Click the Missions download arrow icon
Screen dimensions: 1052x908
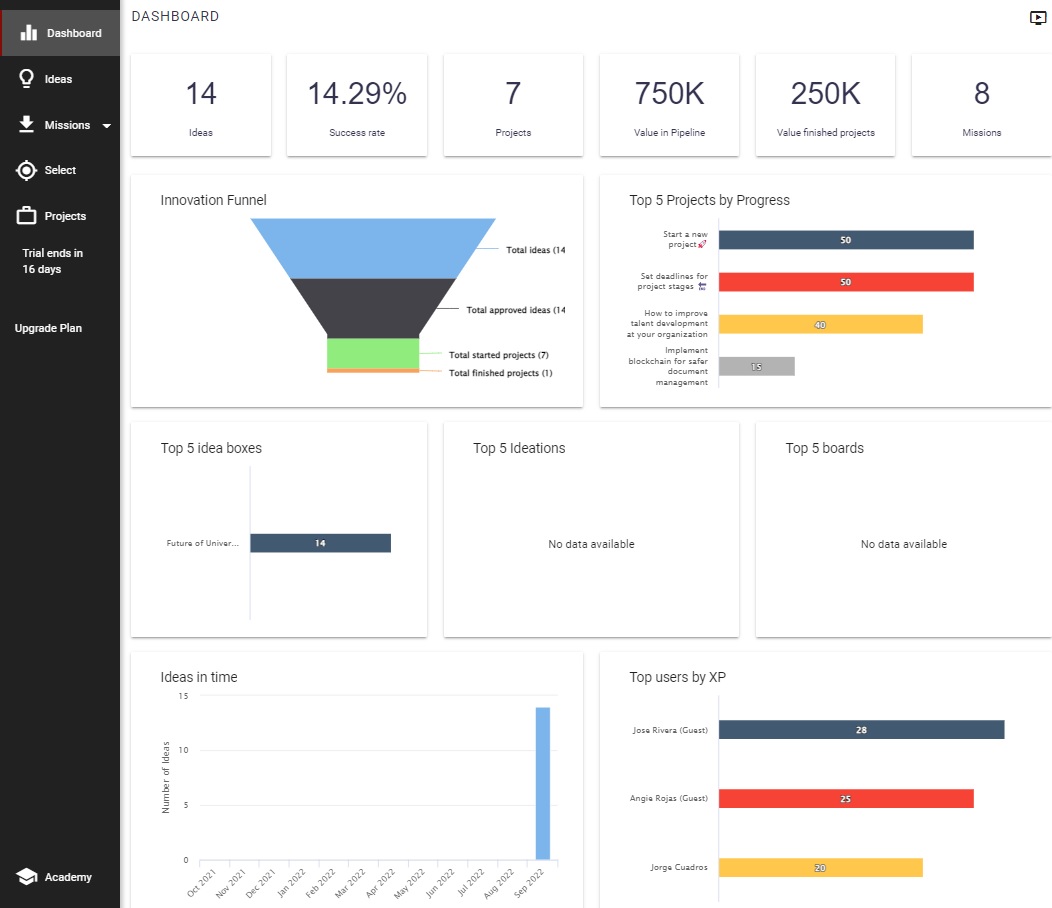point(27,125)
